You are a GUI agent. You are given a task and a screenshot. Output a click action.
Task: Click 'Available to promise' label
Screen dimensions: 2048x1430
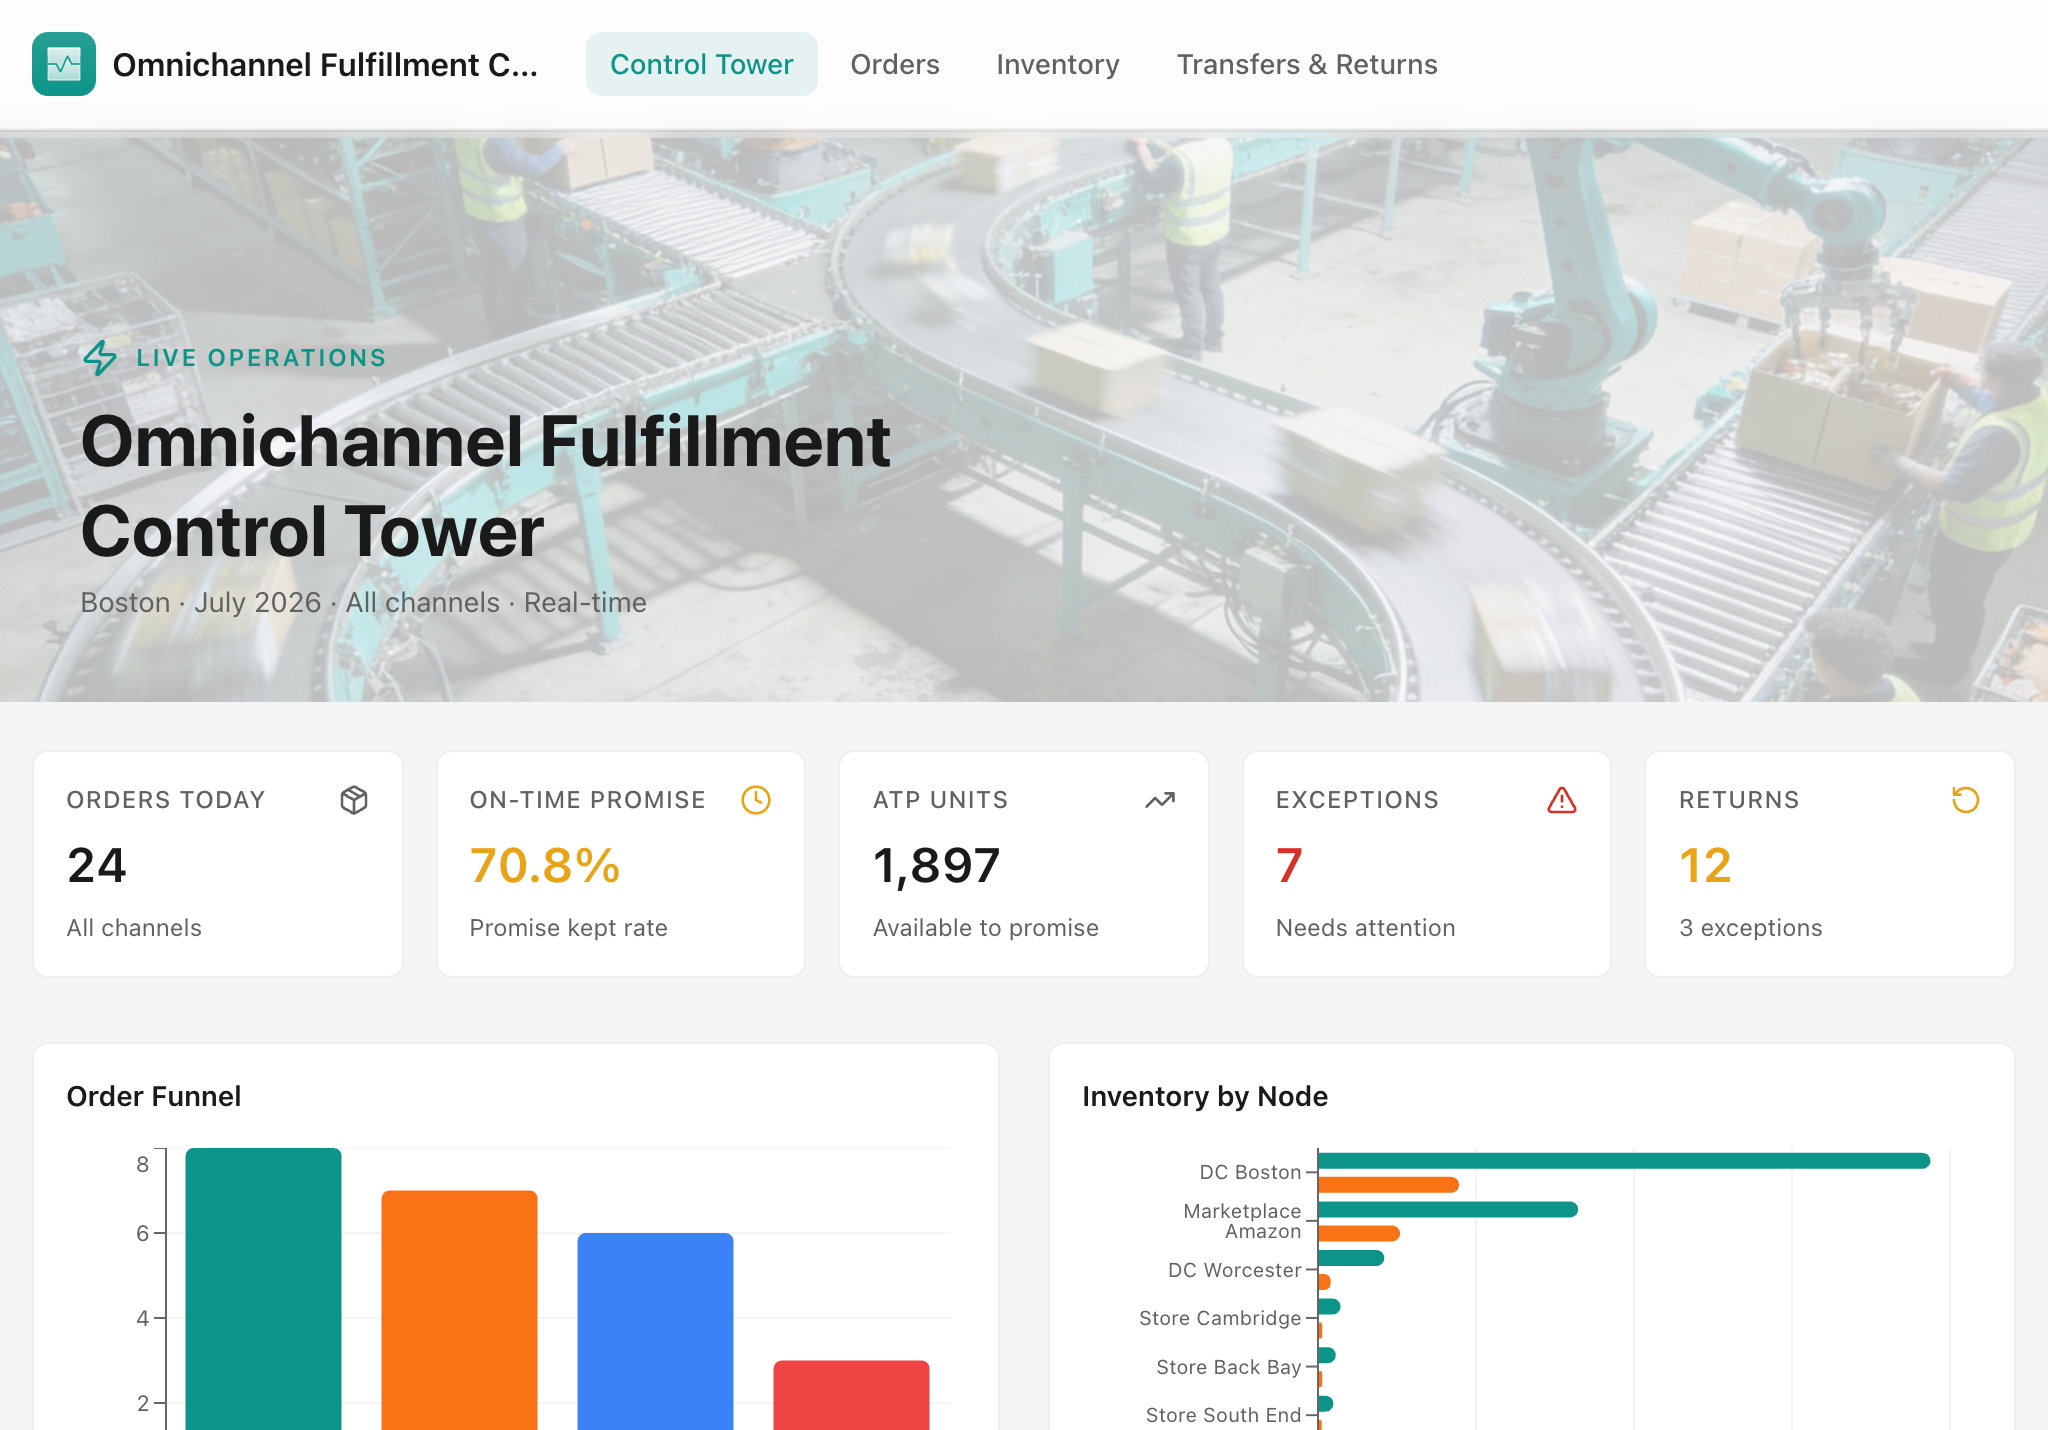(x=986, y=928)
